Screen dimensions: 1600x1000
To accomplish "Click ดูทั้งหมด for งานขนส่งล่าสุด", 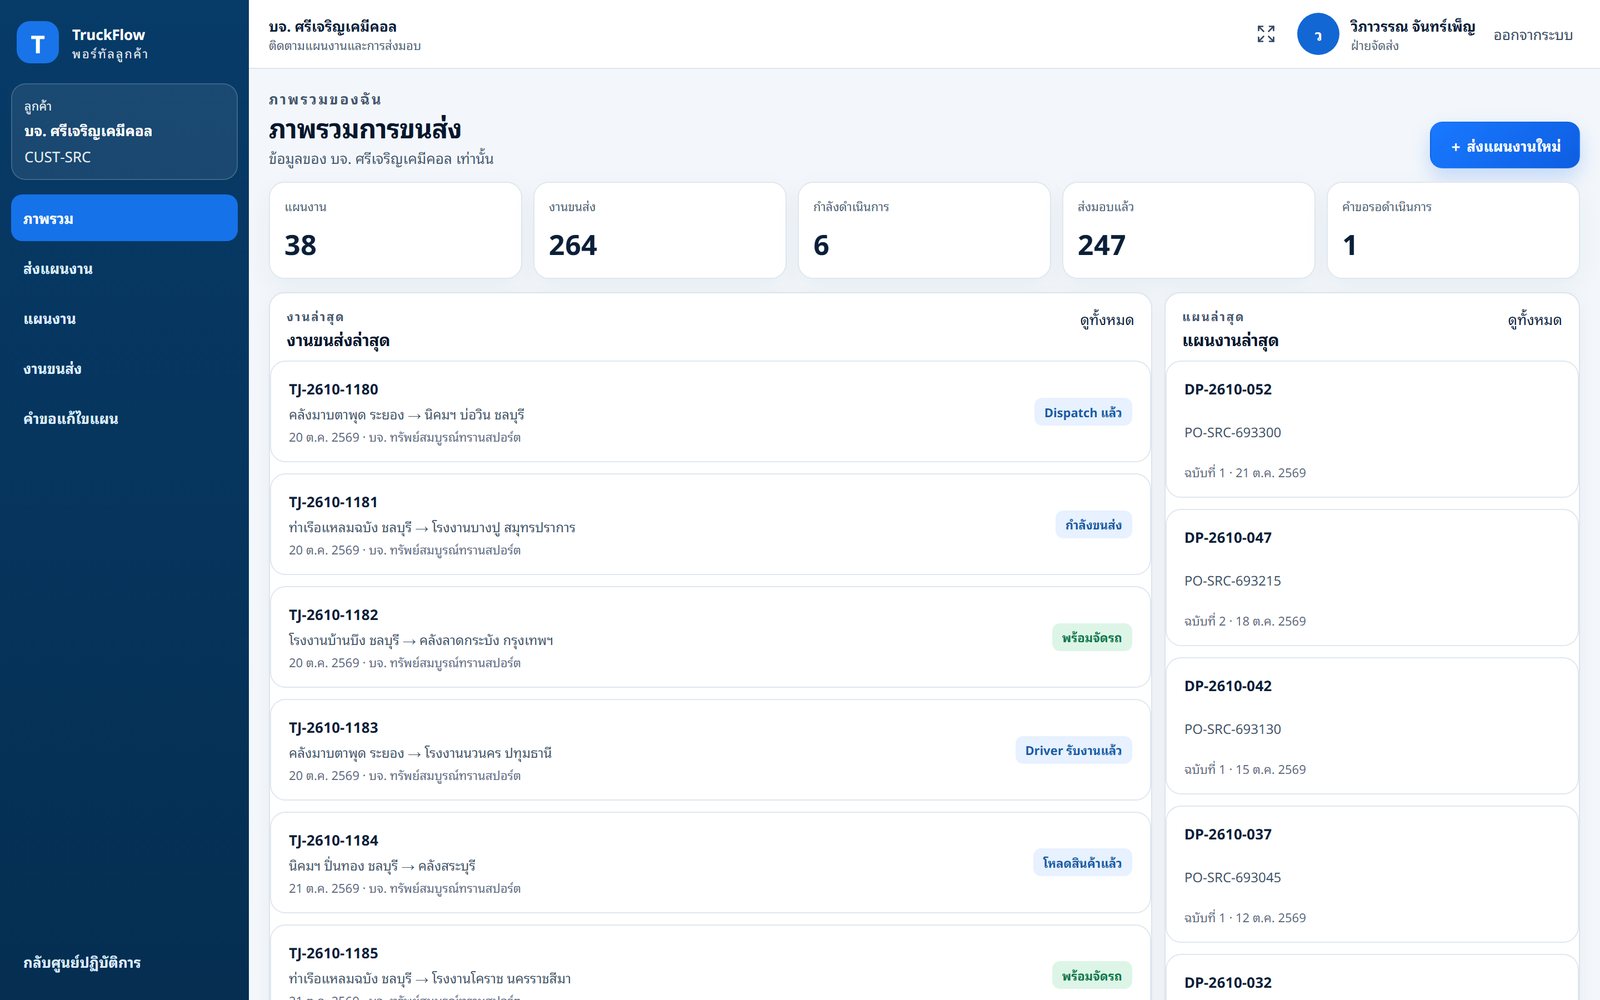I will (1106, 320).
